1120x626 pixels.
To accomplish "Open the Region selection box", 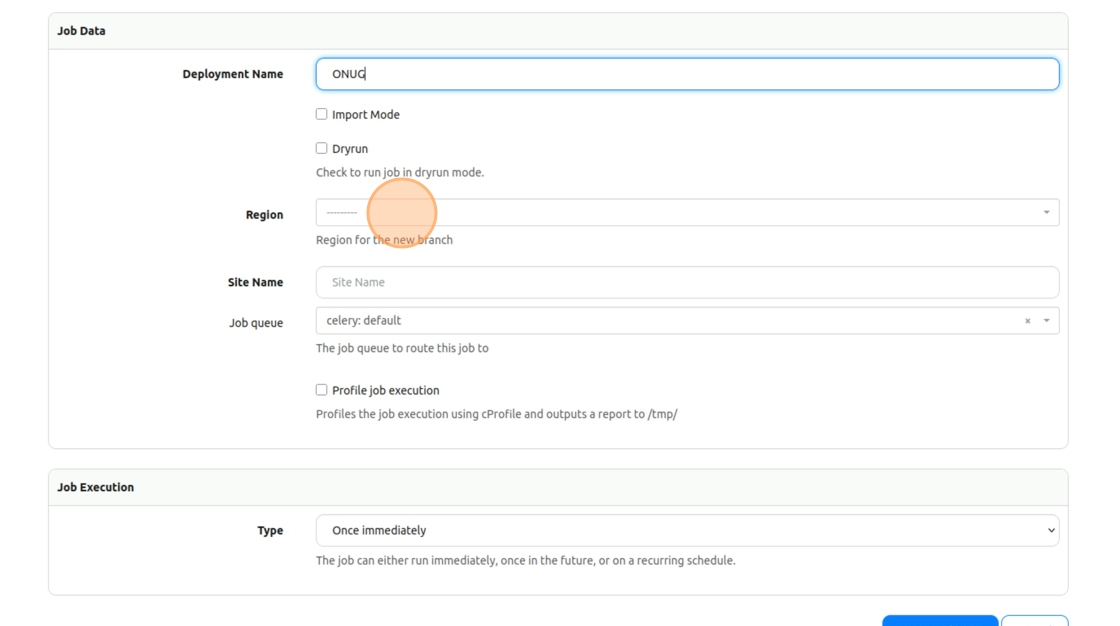I will 680,212.
